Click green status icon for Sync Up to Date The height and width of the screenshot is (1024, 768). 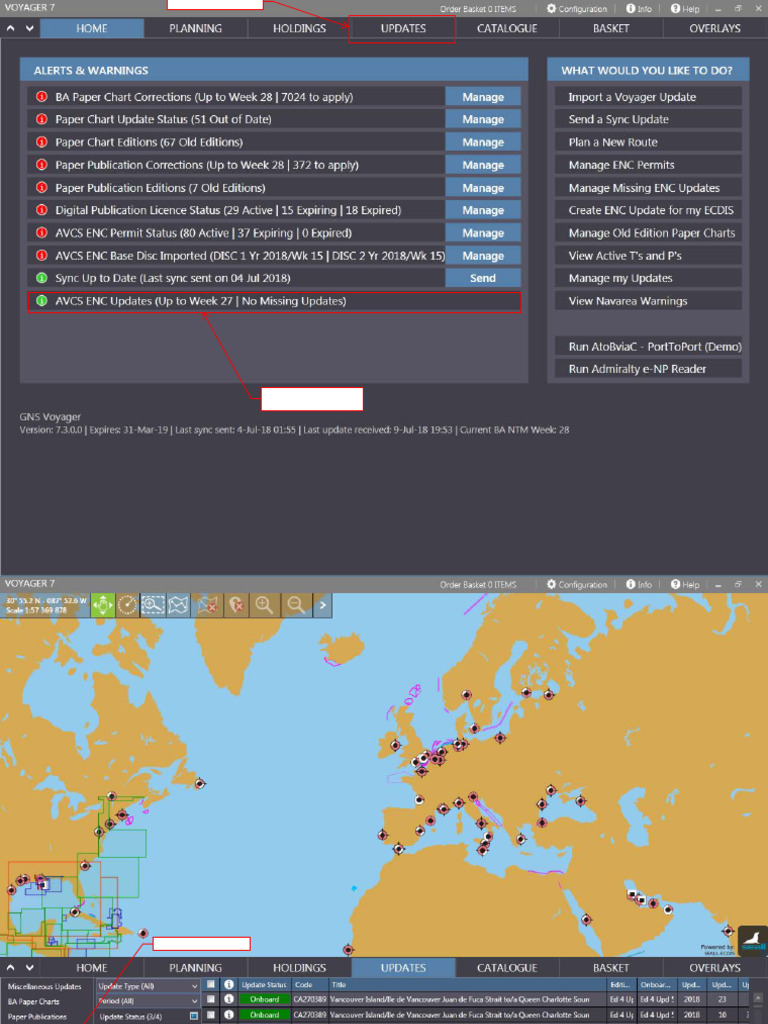click(42, 278)
